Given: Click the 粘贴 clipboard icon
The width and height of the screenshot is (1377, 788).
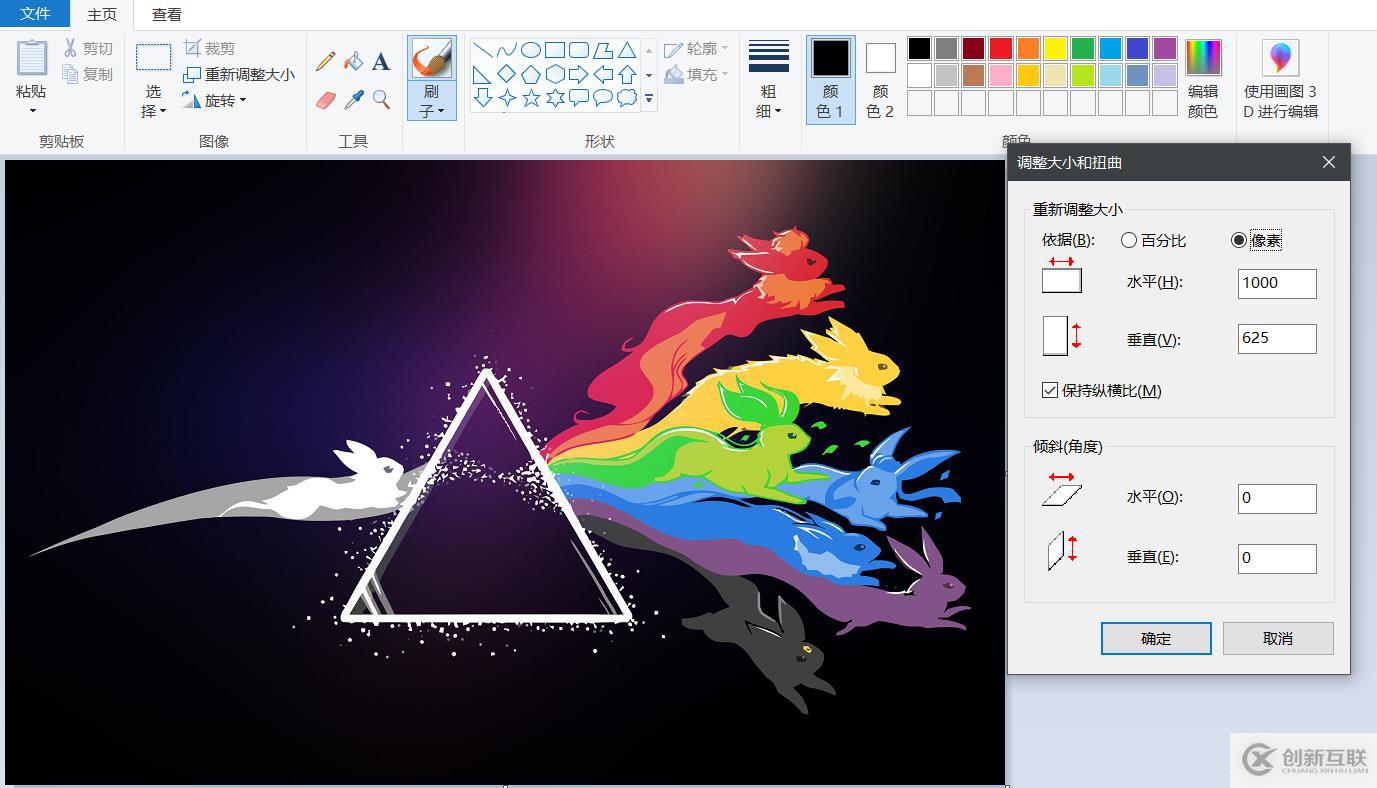Looking at the screenshot, I should point(32,57).
